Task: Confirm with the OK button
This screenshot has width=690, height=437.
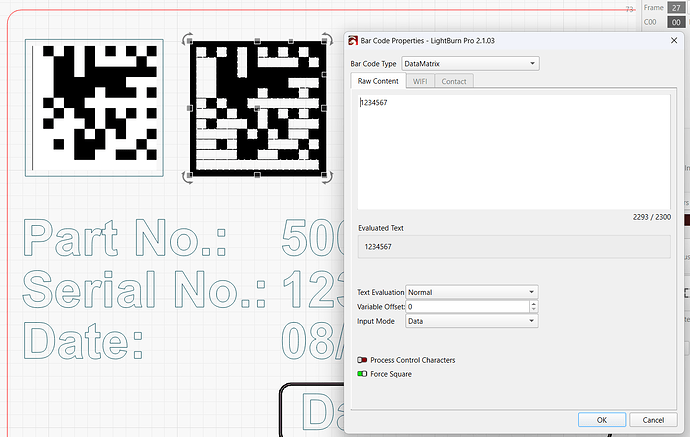Action: (602, 420)
